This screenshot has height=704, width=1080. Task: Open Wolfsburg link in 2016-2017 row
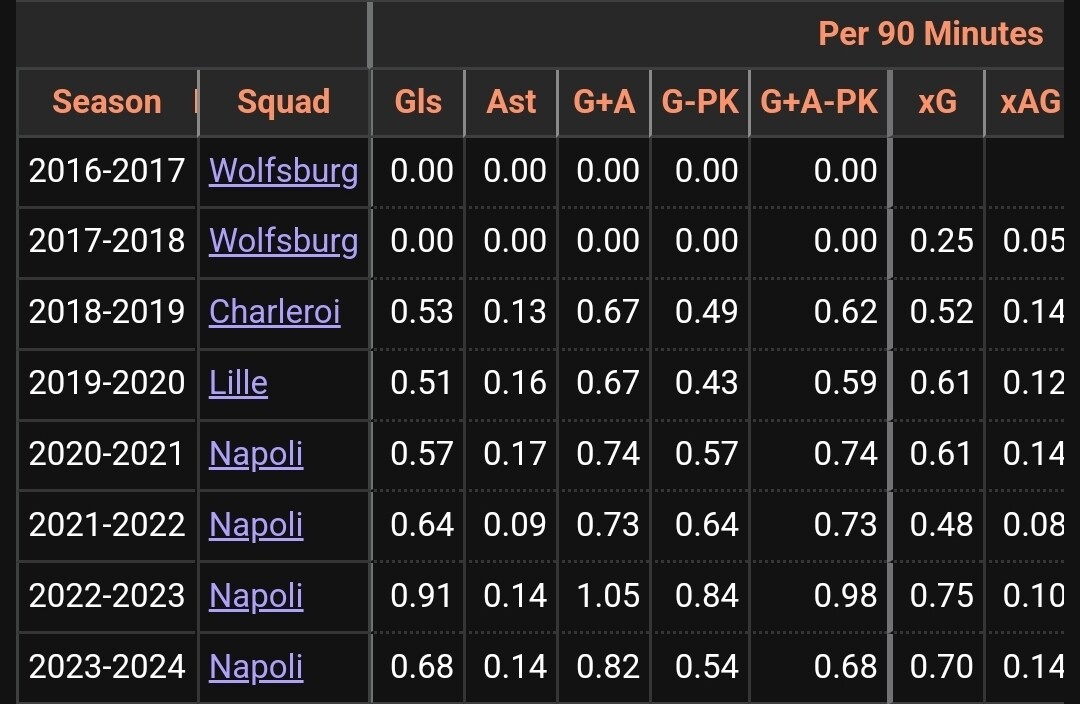(x=283, y=171)
